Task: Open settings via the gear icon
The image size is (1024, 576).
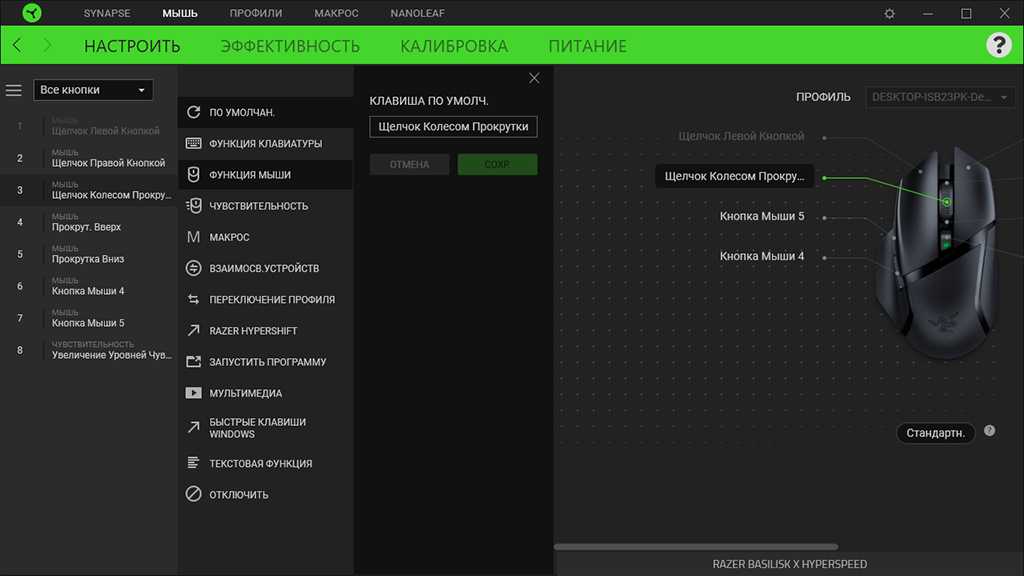Action: click(890, 14)
